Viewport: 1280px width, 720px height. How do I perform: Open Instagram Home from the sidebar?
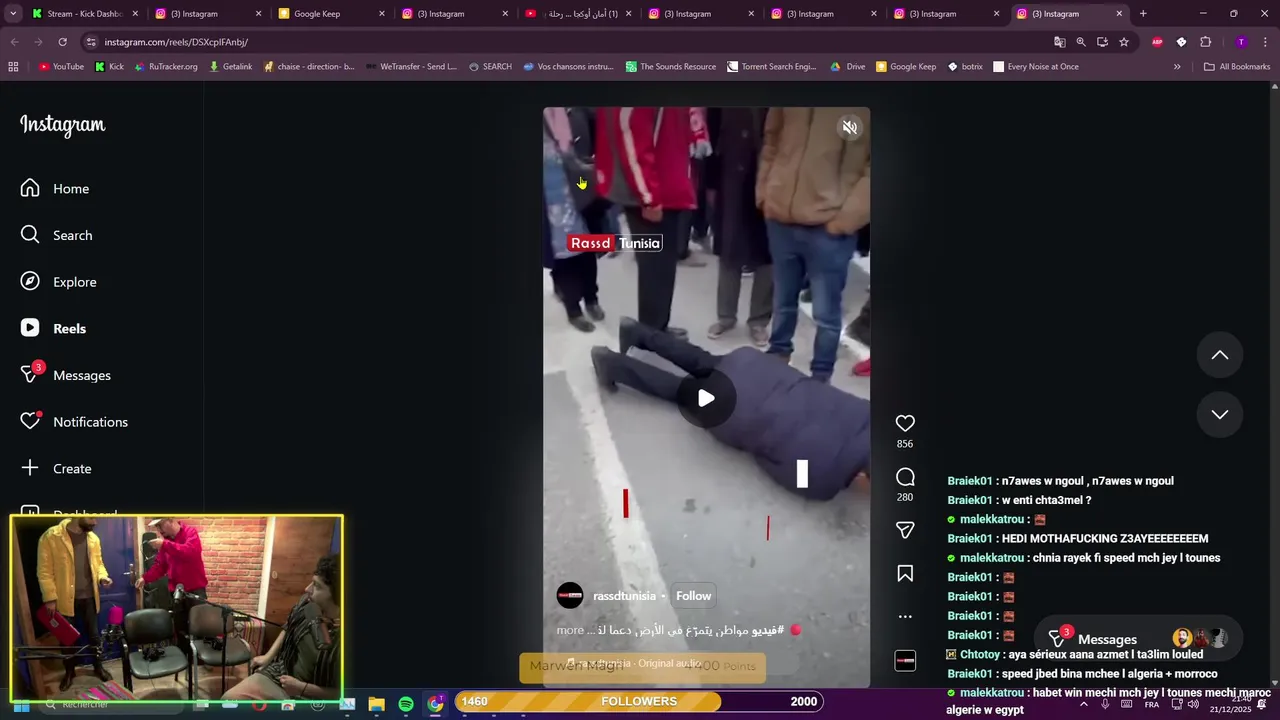pyautogui.click(x=55, y=189)
